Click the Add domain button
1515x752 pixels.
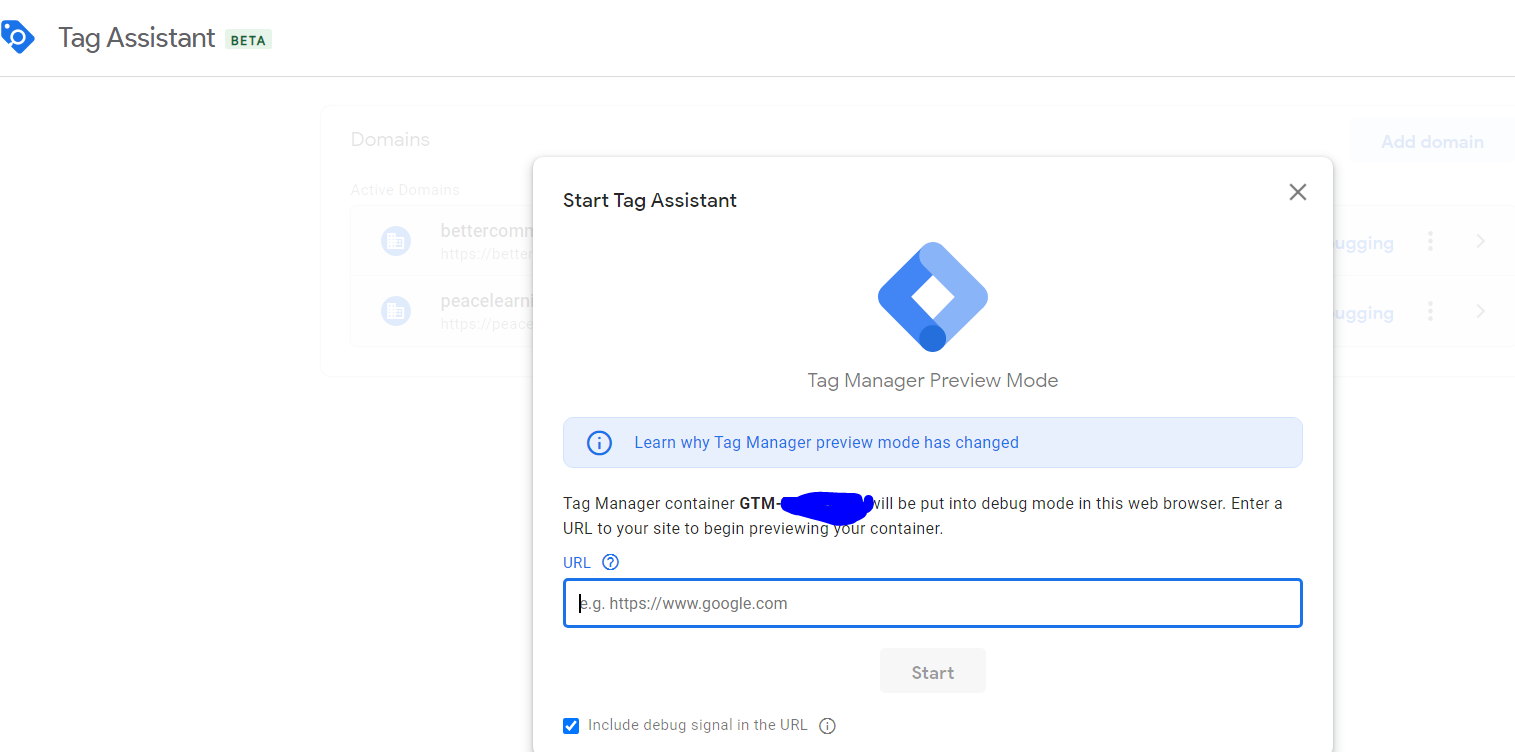(x=1432, y=142)
